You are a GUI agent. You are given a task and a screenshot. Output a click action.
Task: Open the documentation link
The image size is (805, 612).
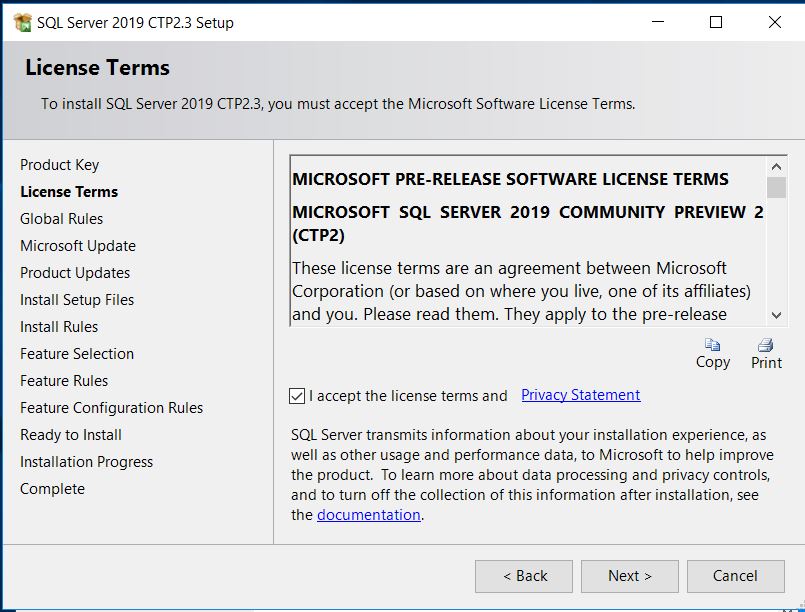tap(368, 514)
